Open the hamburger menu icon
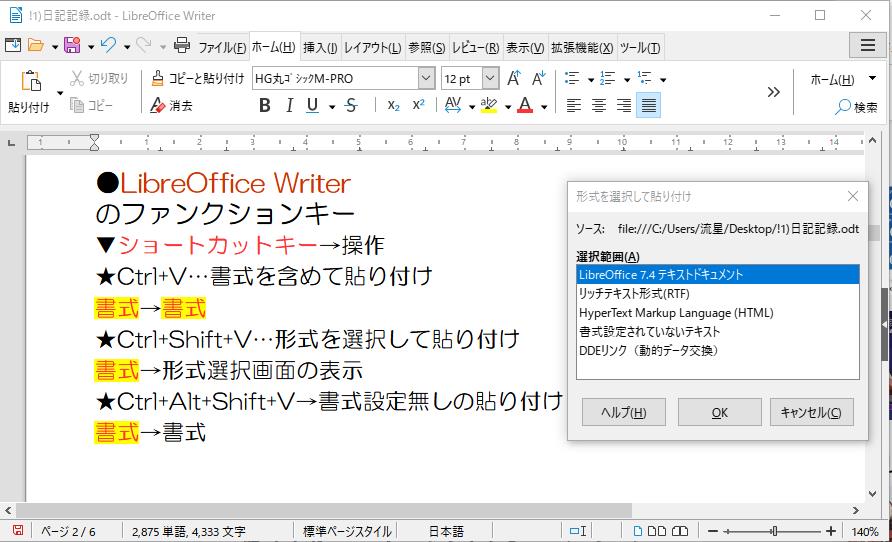The height and width of the screenshot is (542, 892). 868,45
